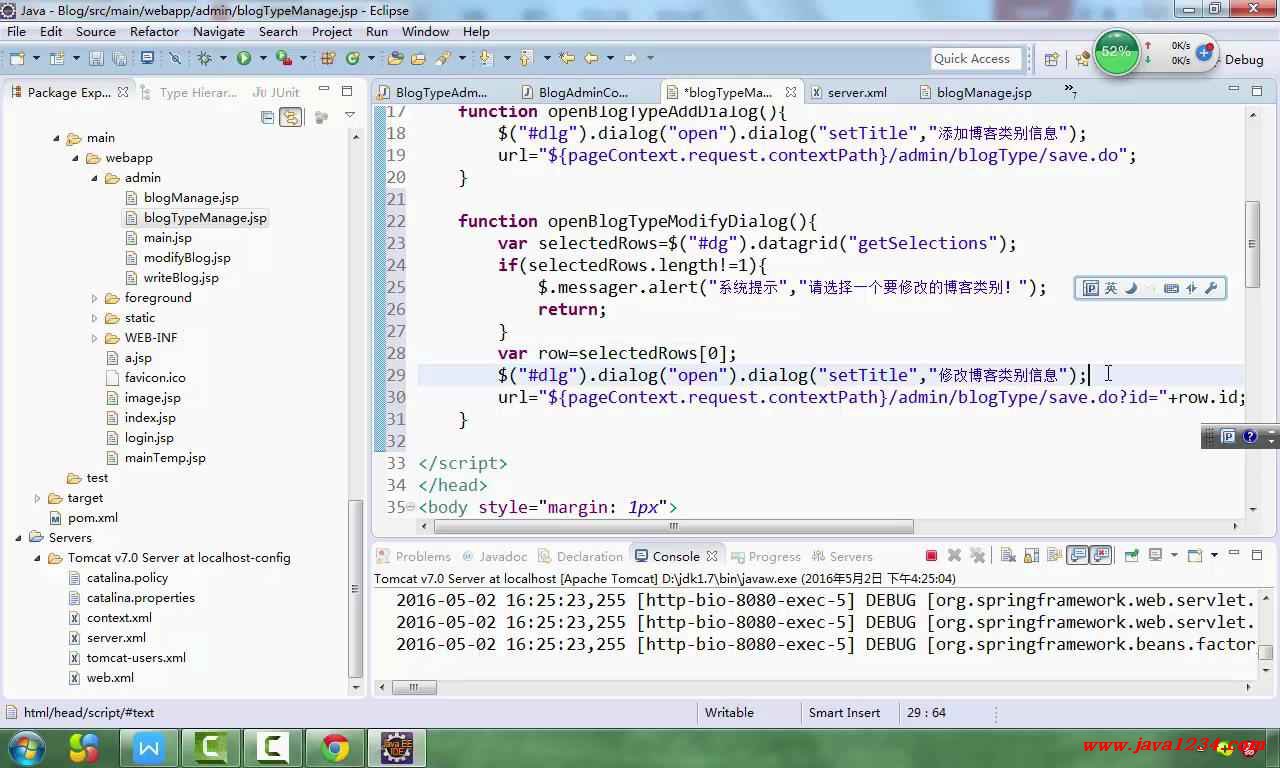Viewport: 1280px width, 768px height.
Task: Click the Quick Access search field
Action: (x=976, y=59)
